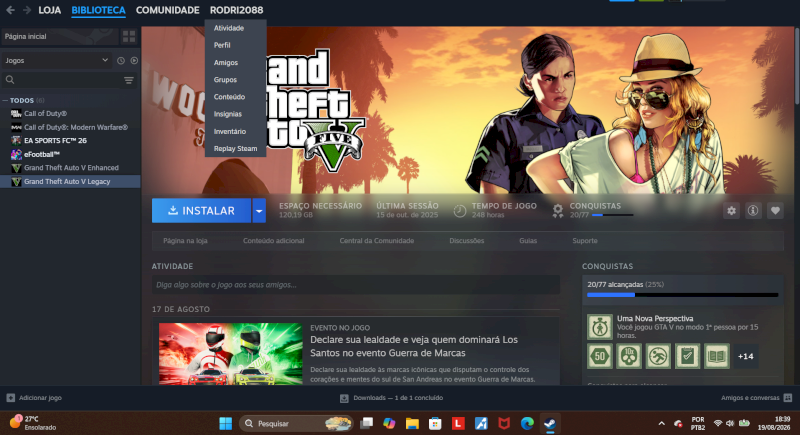Screen dimensions: 800x435
Task: Click the 20/77 achievements progress bar
Action: pos(683,295)
